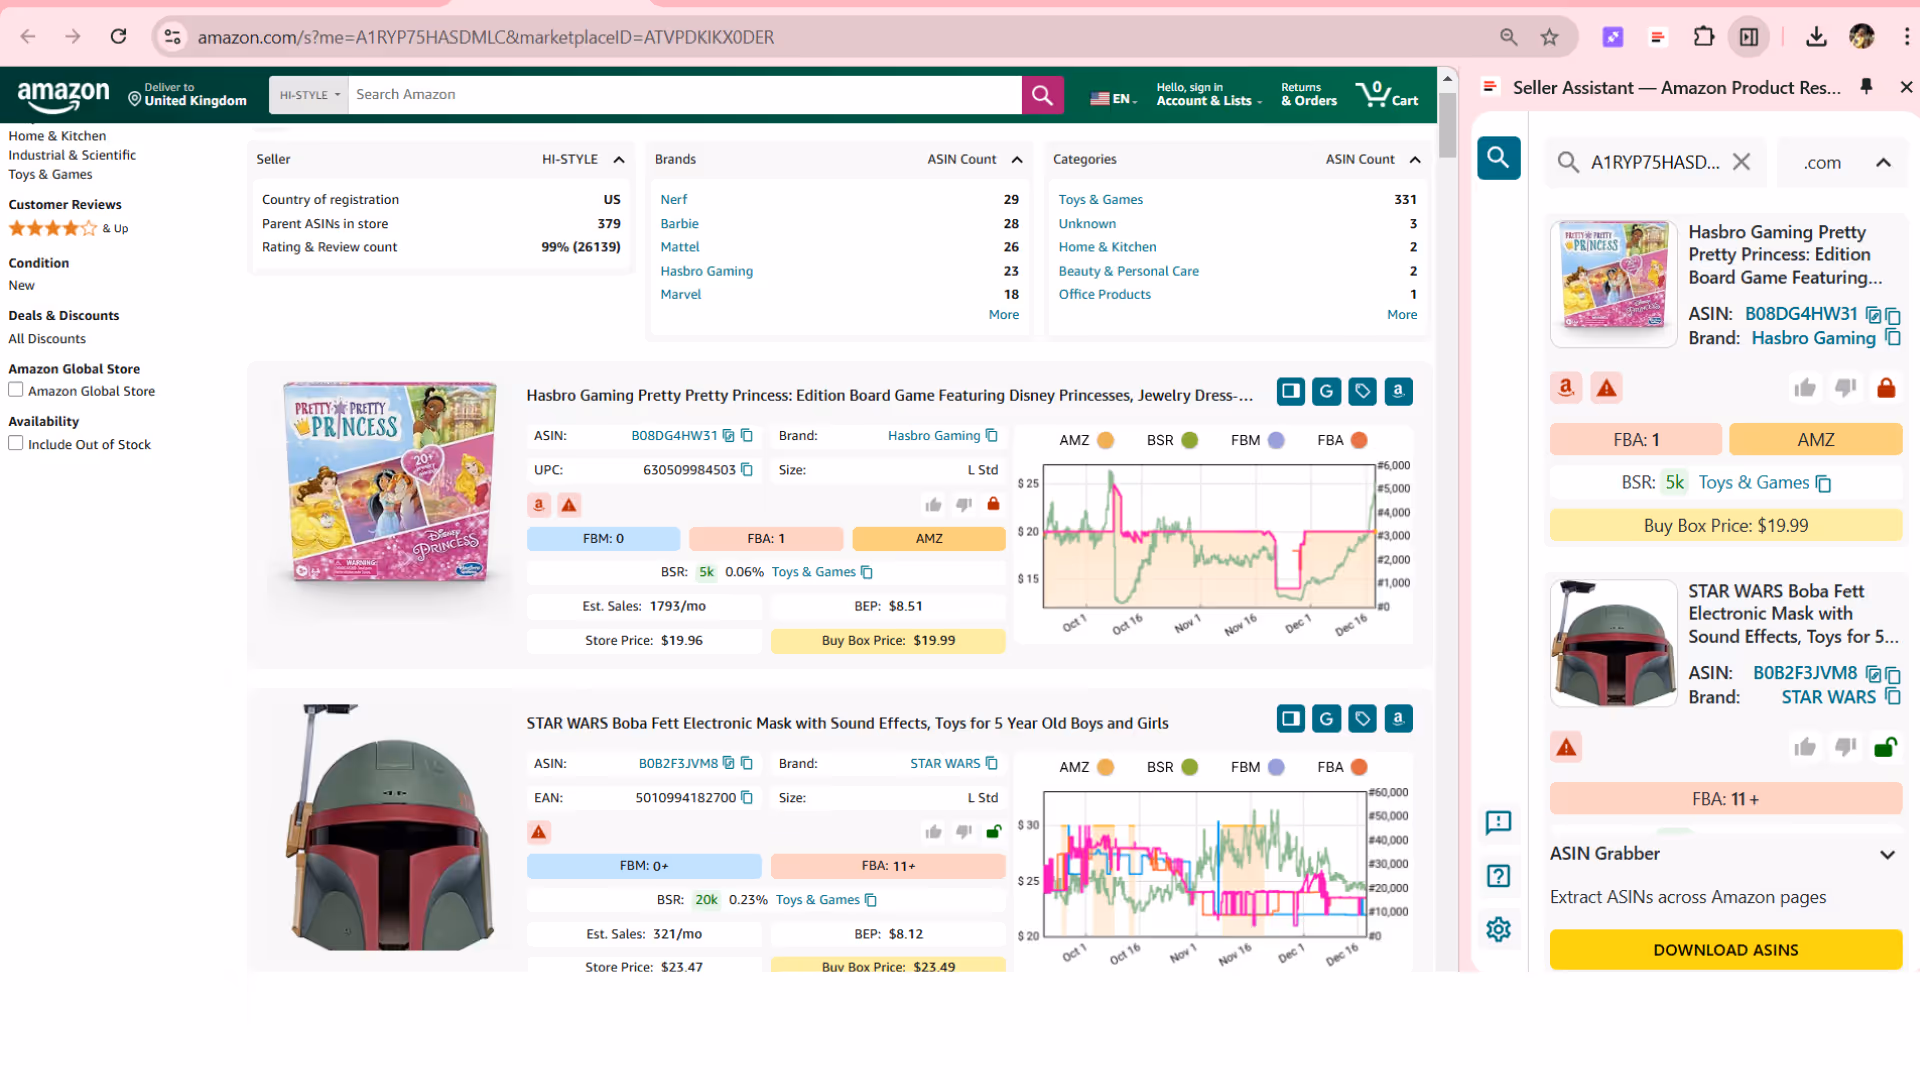Click Amazon search magnifier button
This screenshot has width=1920, height=1080.
(1042, 95)
